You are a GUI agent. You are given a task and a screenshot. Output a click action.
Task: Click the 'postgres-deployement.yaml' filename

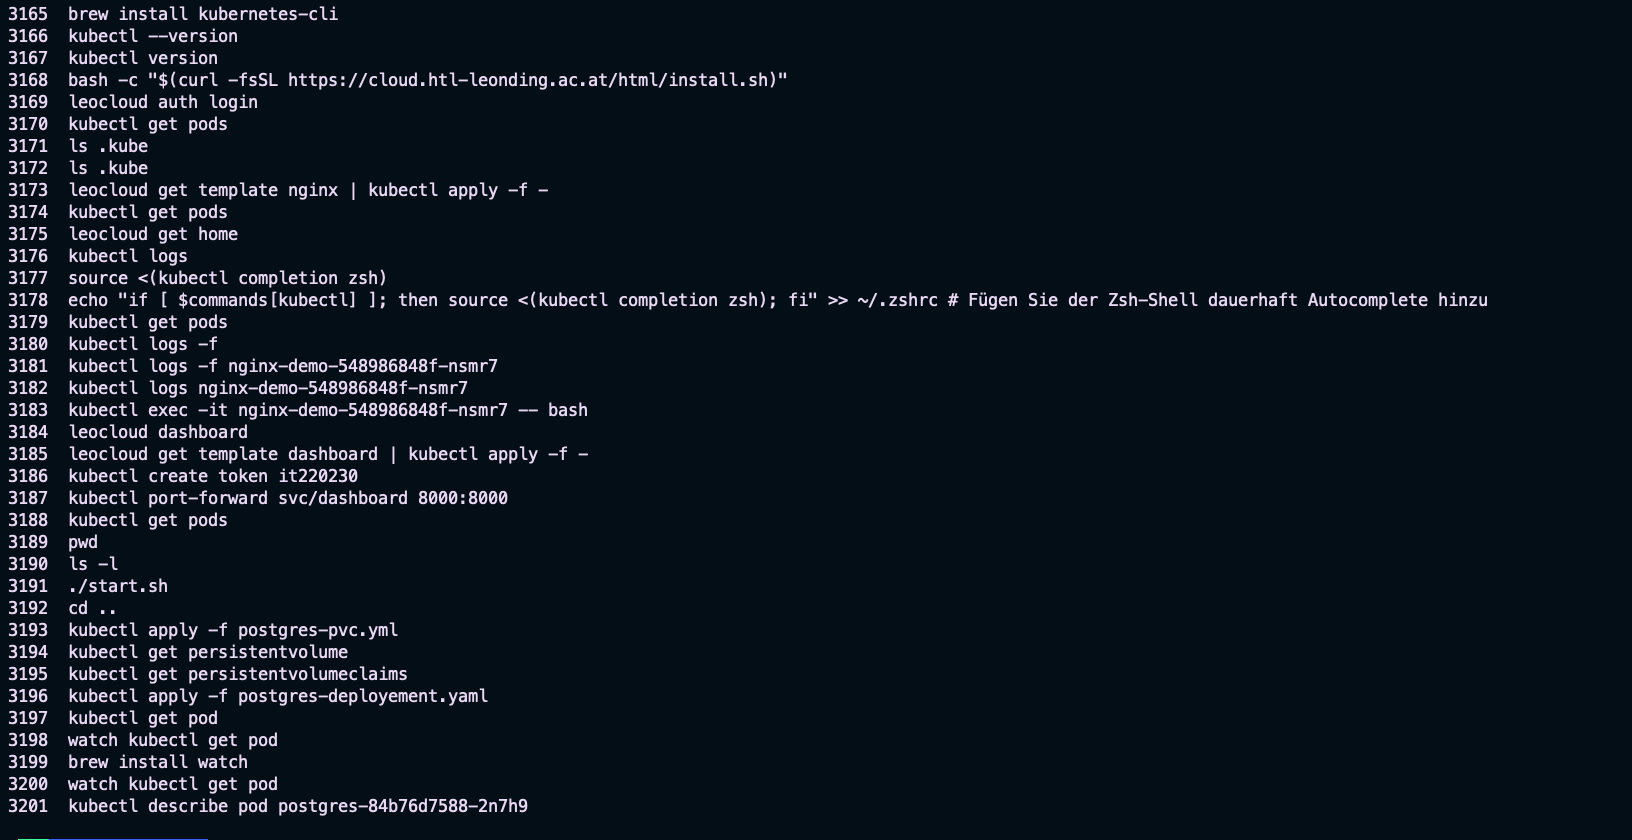click(x=362, y=696)
